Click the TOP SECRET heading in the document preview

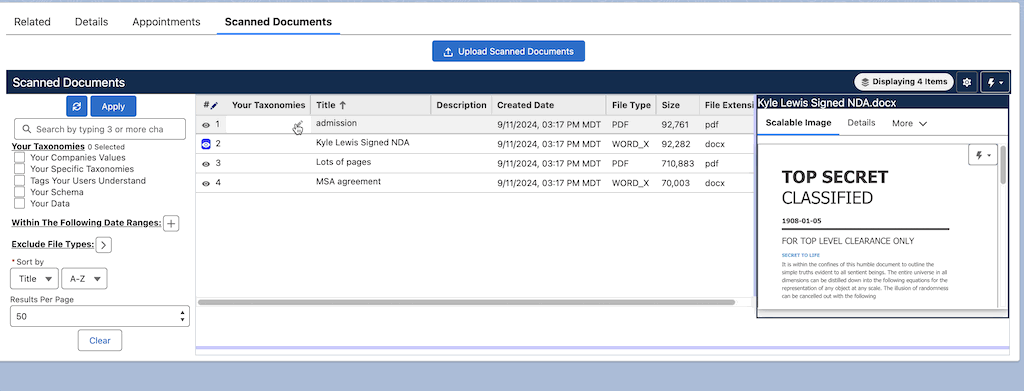coord(835,177)
